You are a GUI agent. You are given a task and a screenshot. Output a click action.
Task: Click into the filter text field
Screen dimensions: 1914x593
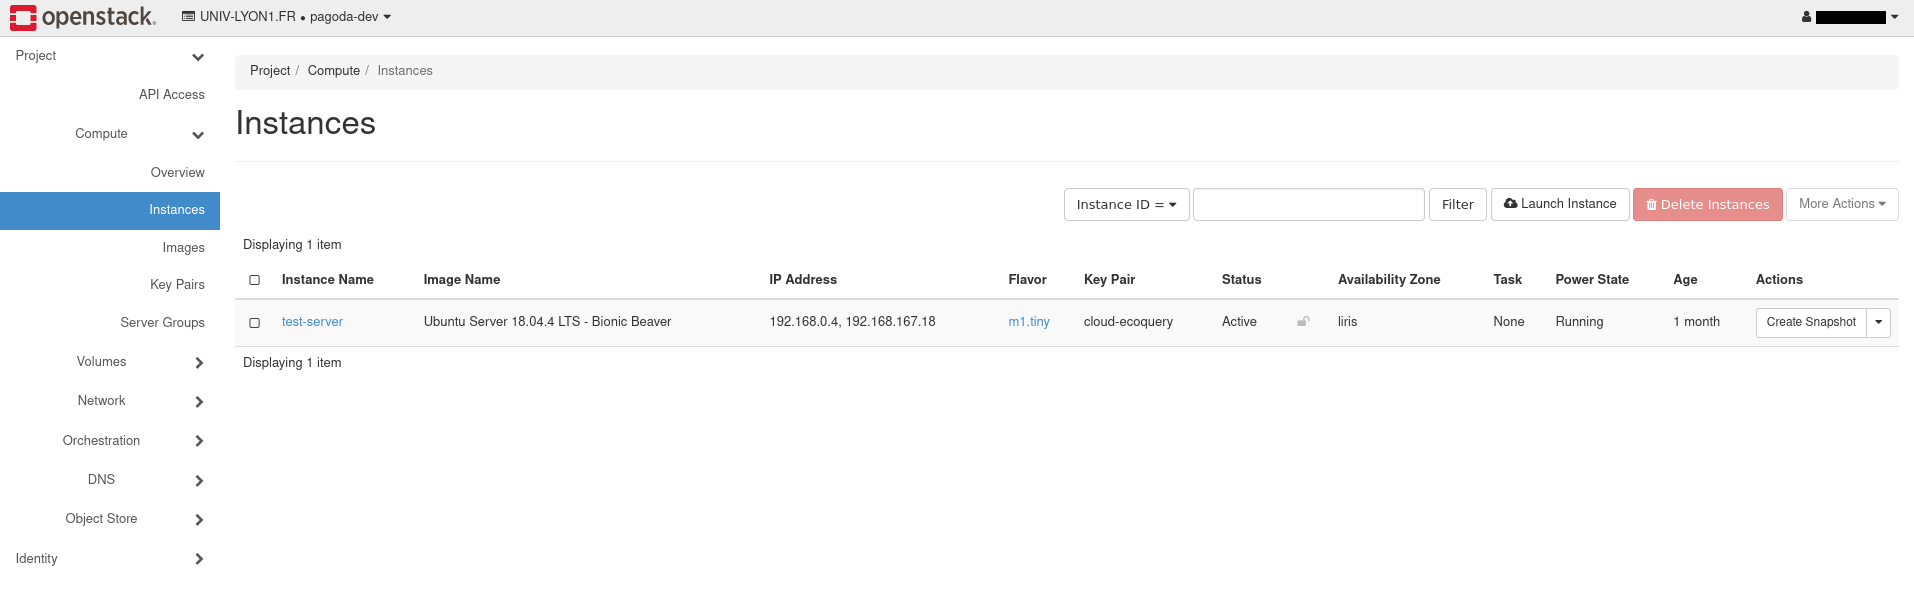click(1308, 205)
